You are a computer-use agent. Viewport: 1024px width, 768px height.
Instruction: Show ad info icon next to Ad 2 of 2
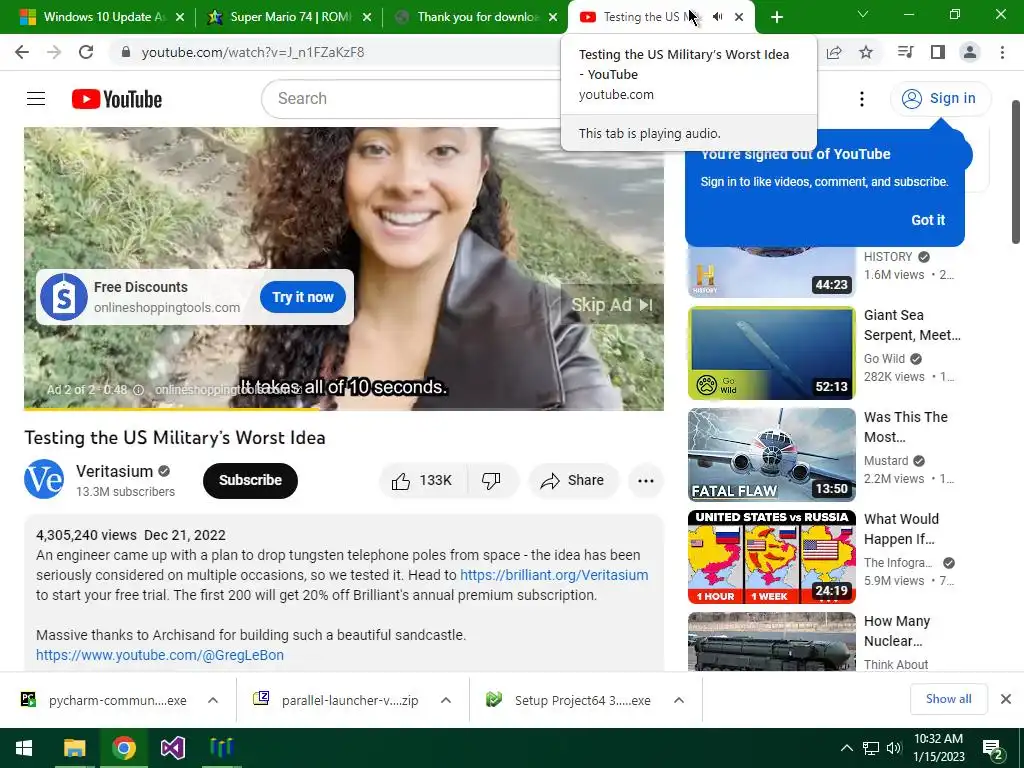point(138,390)
